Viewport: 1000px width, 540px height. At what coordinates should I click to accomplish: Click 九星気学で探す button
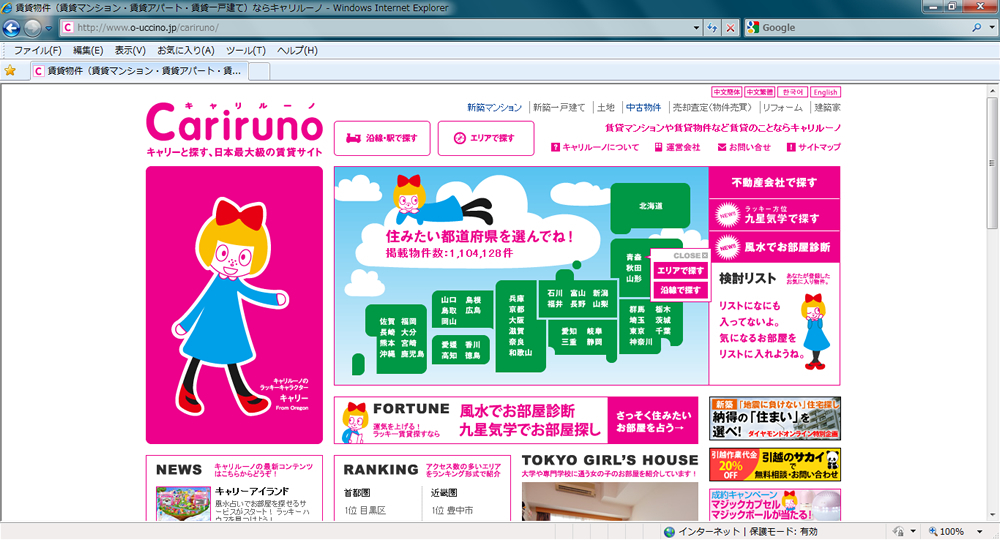click(x=774, y=215)
